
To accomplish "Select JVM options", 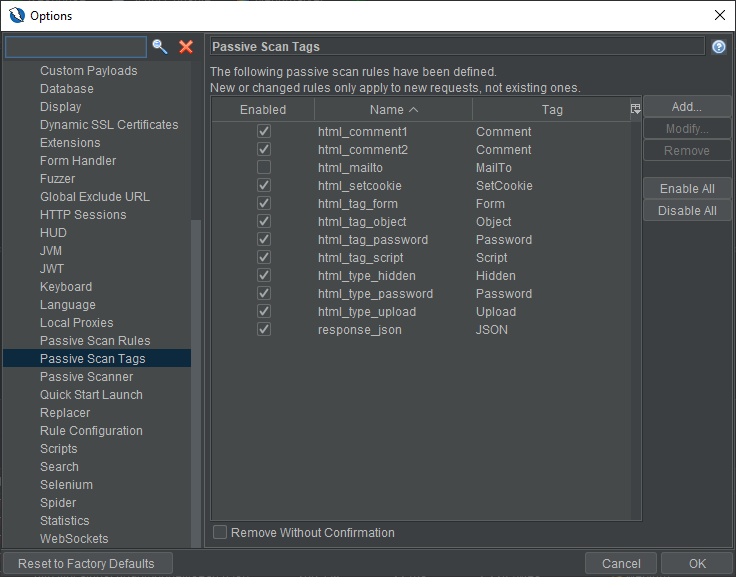I will (51, 251).
